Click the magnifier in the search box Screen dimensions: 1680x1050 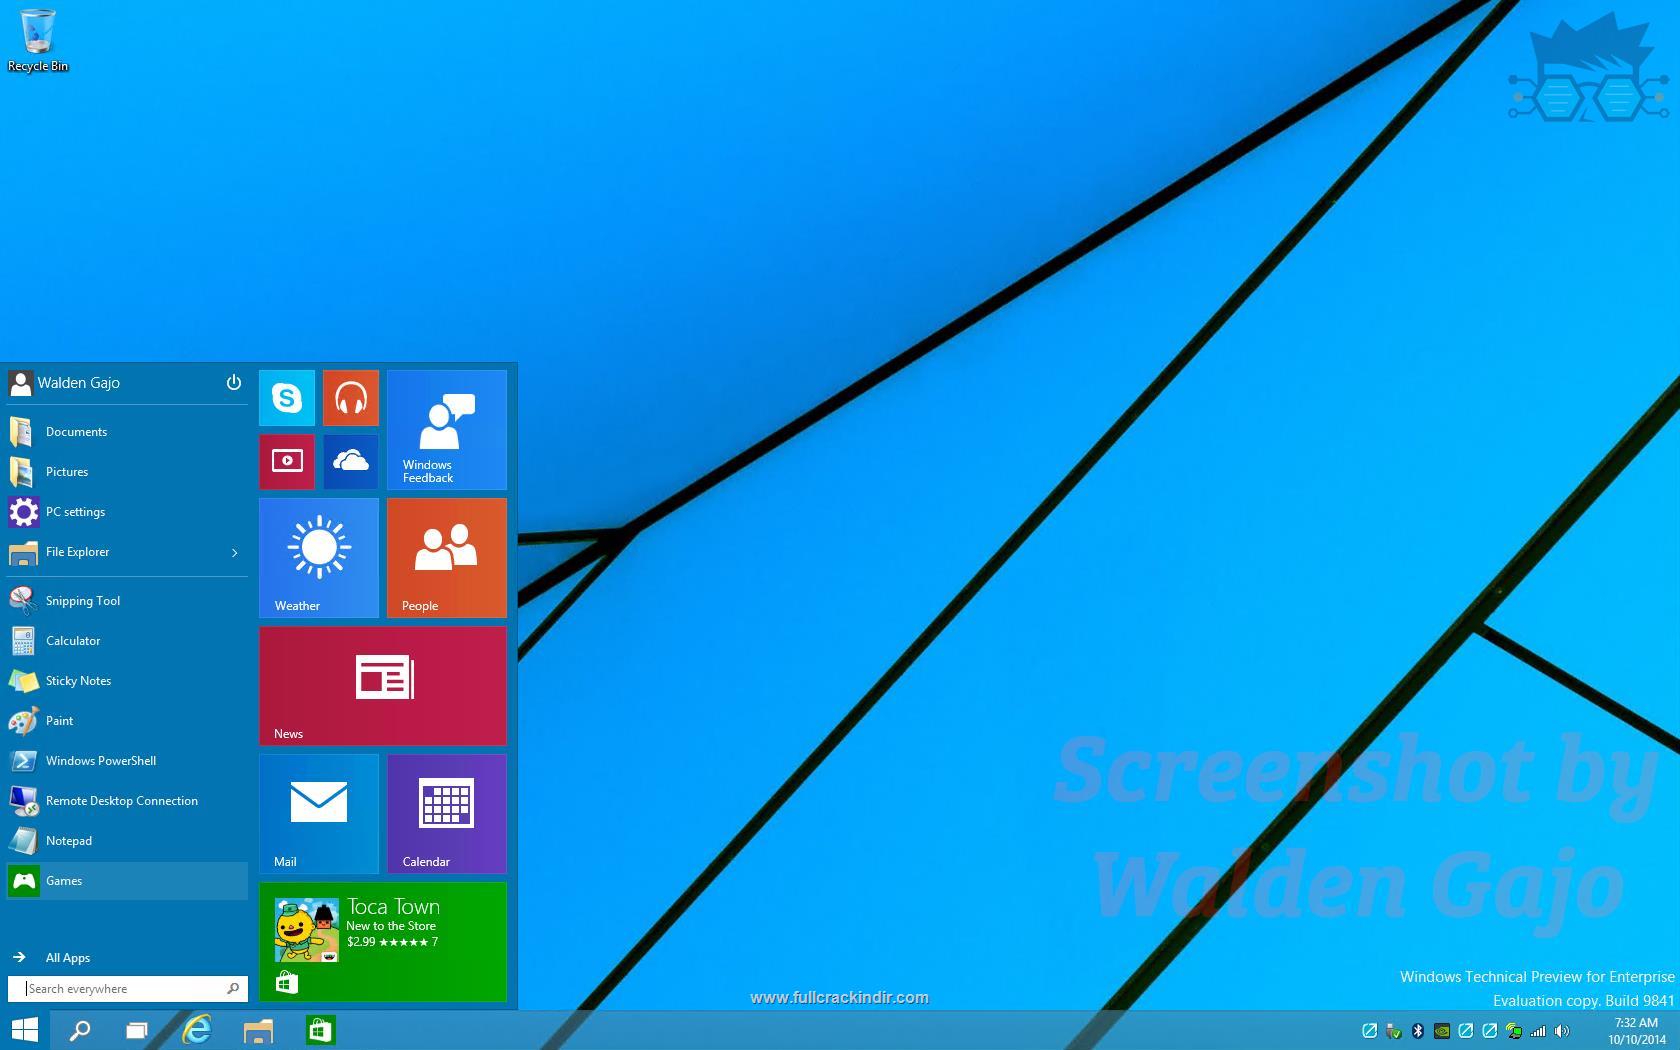click(x=233, y=989)
